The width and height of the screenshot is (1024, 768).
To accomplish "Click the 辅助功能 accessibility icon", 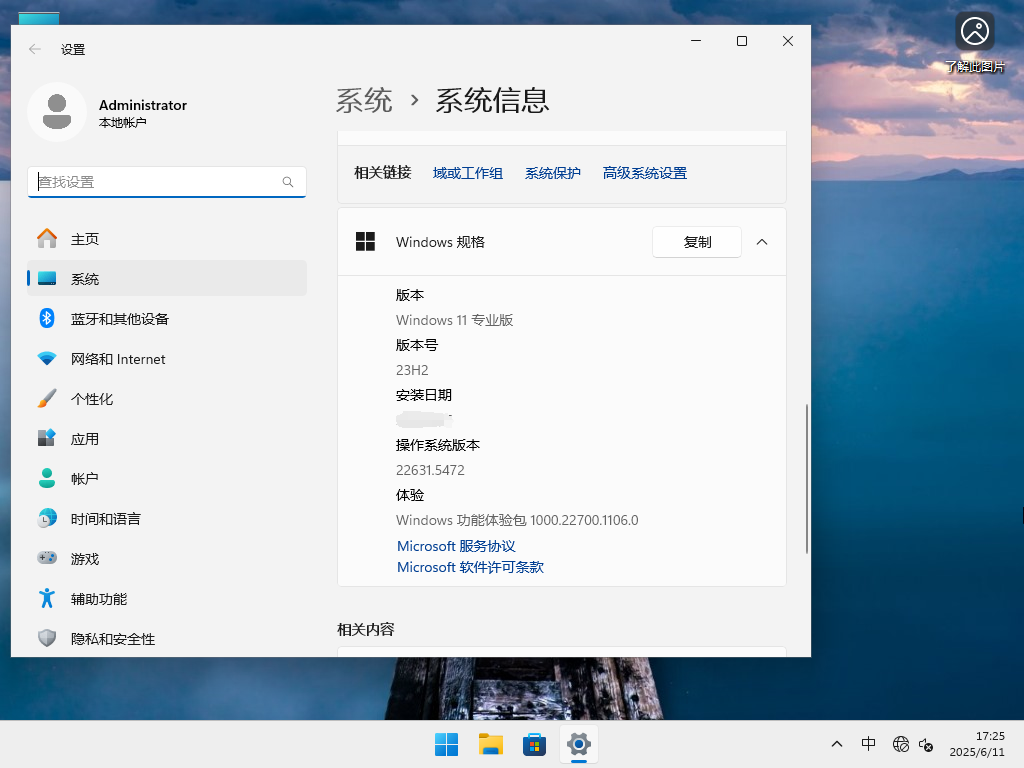I will [47, 598].
